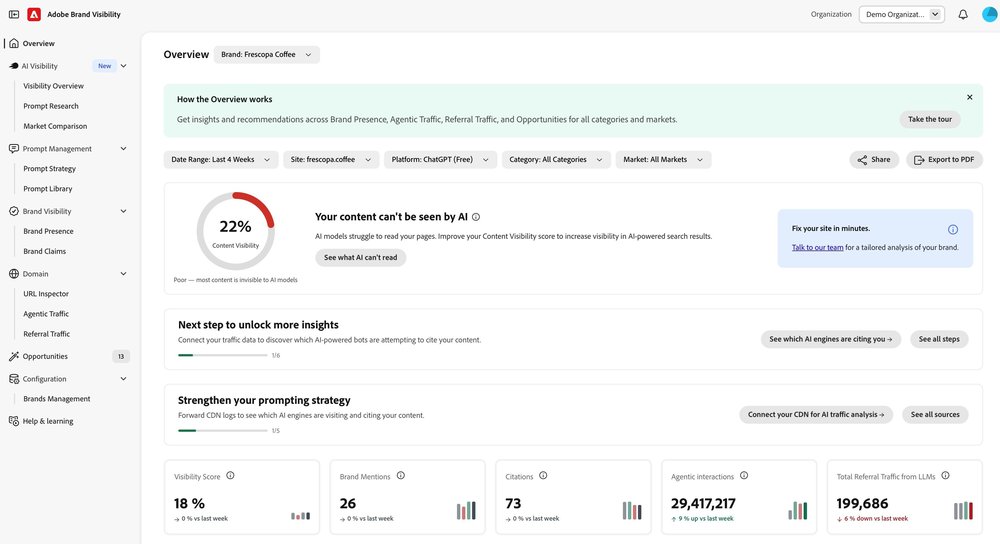Image resolution: width=1000 pixels, height=544 pixels.
Task: Click See all sources button
Action: (935, 415)
